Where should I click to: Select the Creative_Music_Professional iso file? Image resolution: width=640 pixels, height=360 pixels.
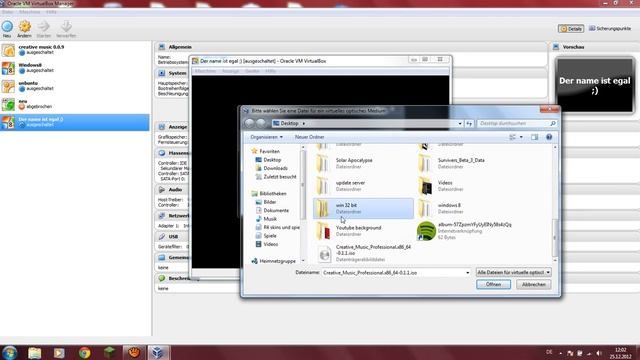363,253
